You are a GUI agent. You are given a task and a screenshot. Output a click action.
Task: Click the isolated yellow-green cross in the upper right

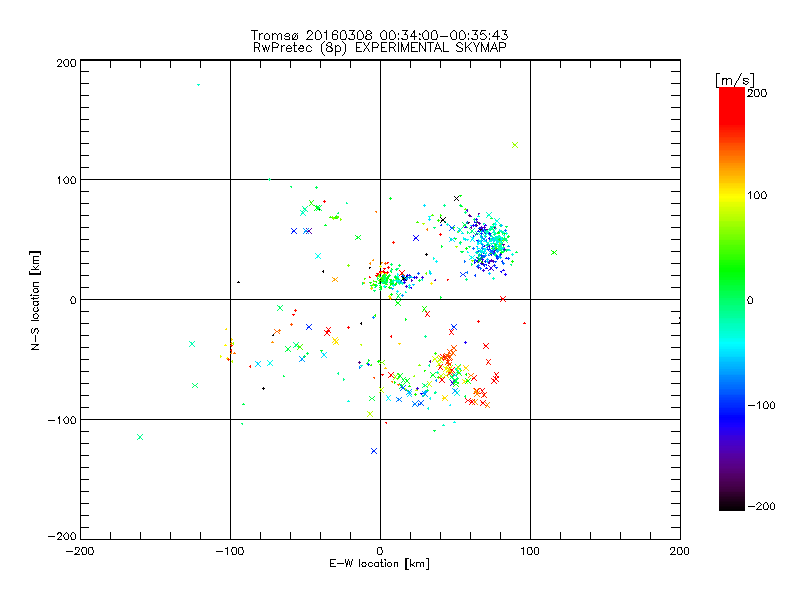pyautogui.click(x=515, y=145)
